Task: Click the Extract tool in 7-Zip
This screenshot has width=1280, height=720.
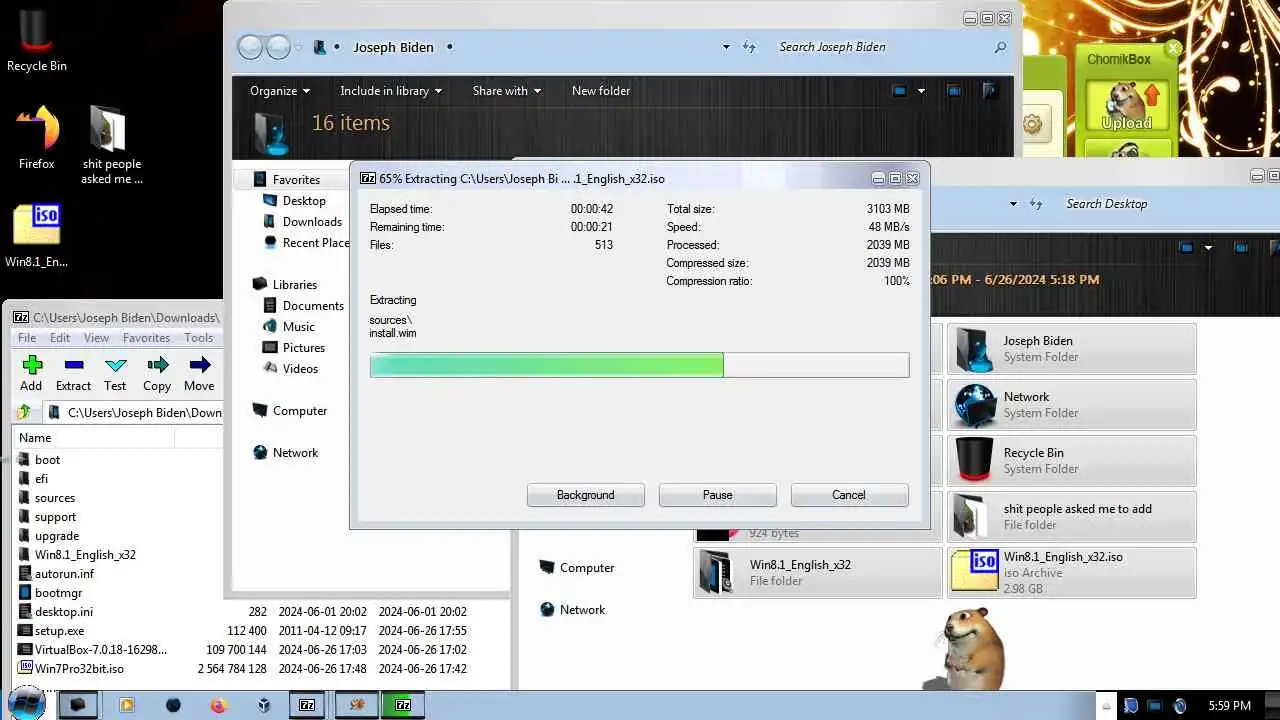Action: (x=73, y=373)
